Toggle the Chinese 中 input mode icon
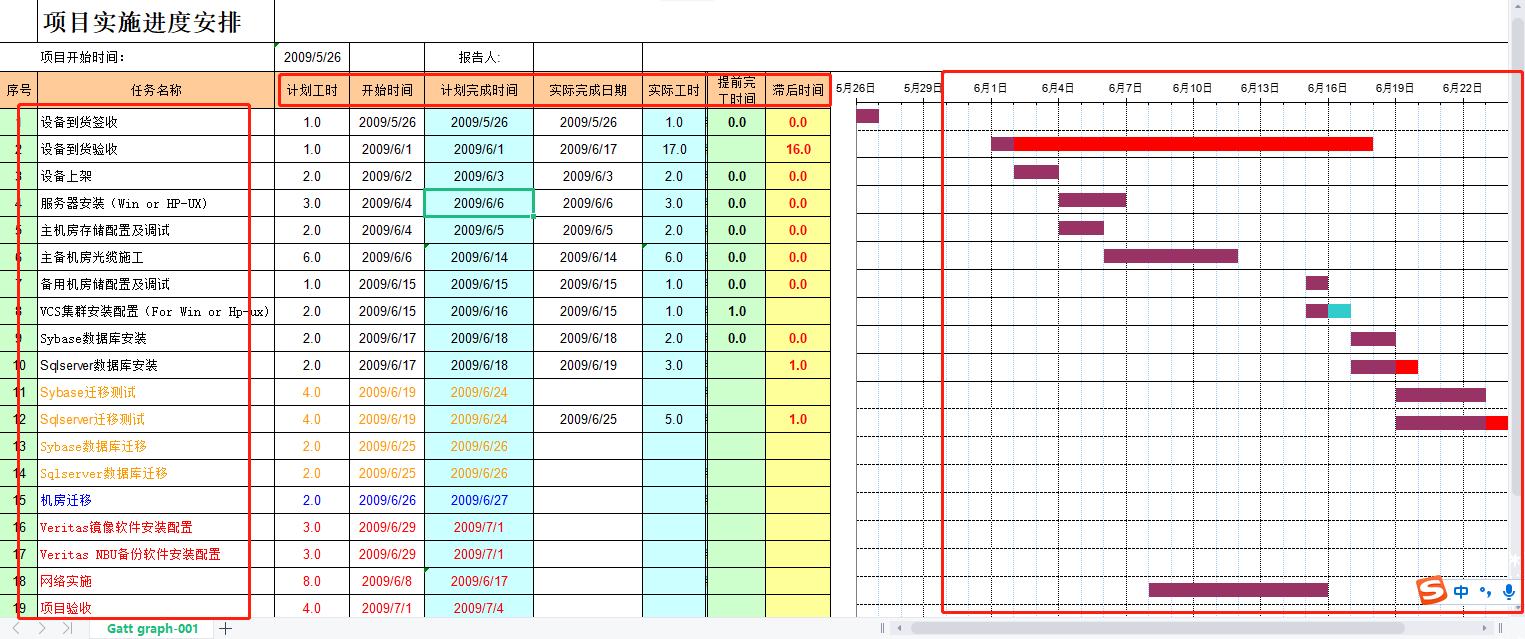Image resolution: width=1525 pixels, height=639 pixels. pyautogui.click(x=1461, y=592)
